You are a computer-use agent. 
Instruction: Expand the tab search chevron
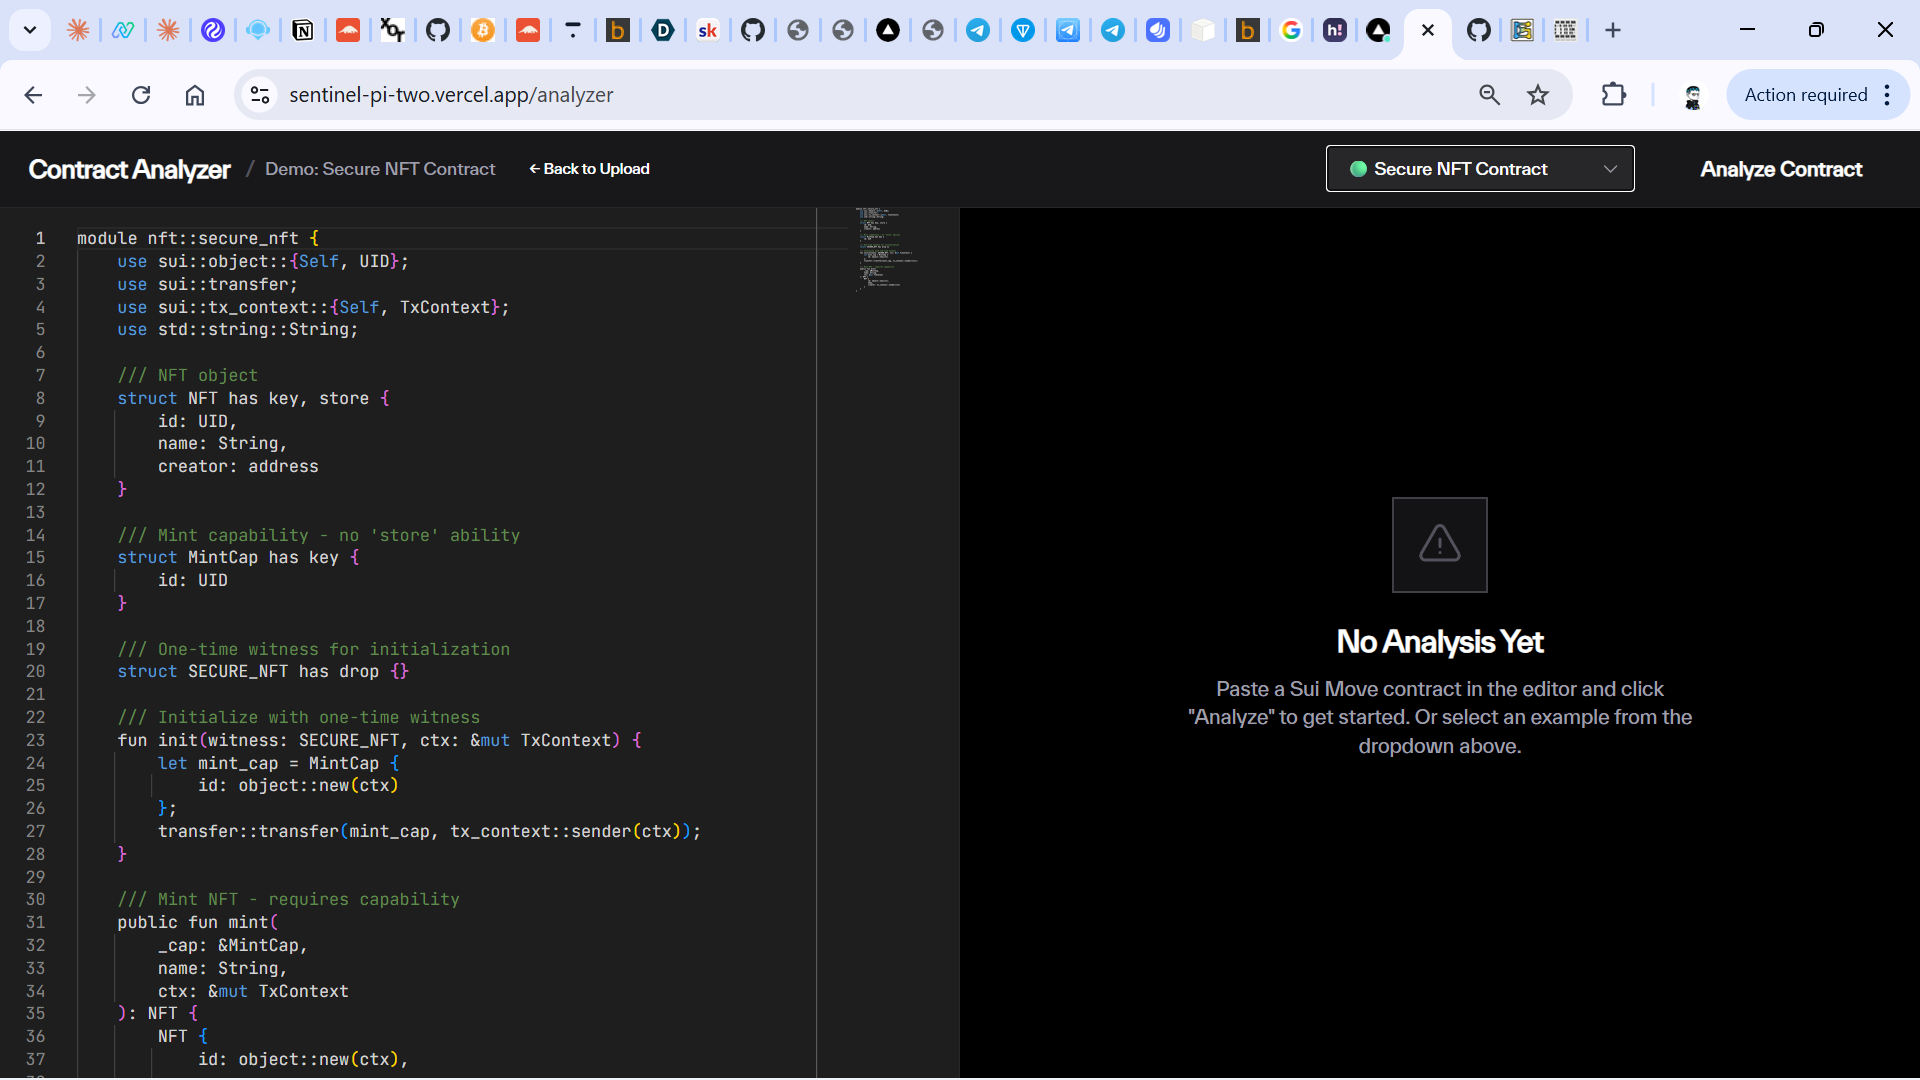[30, 30]
